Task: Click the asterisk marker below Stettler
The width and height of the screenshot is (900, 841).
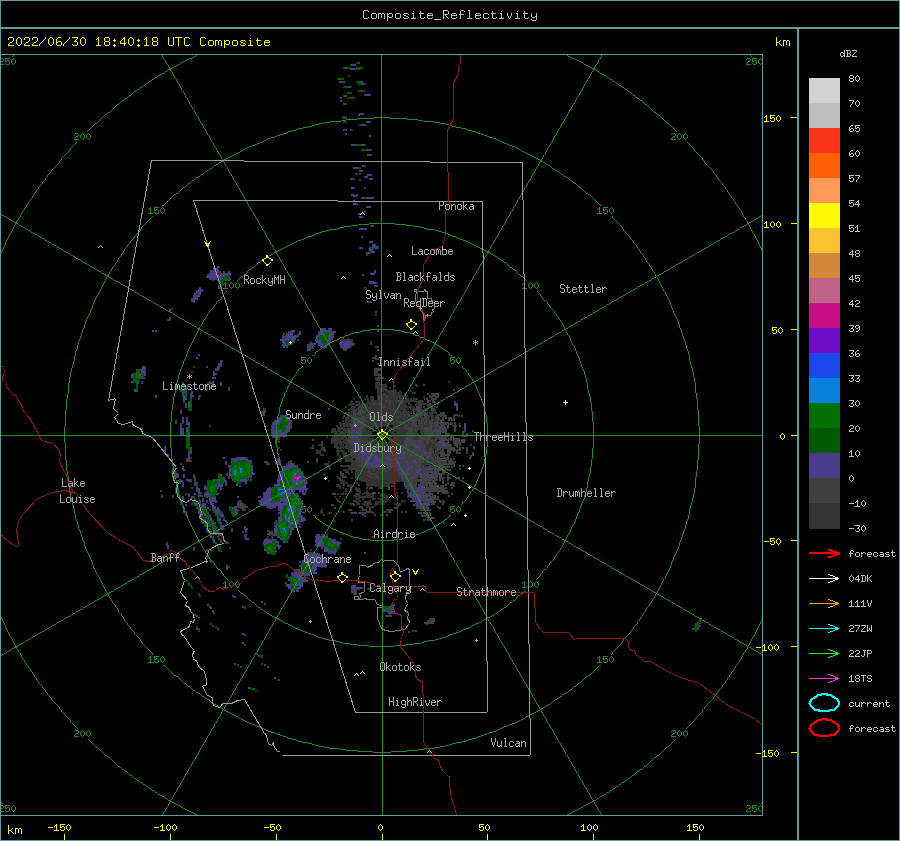Action: (x=475, y=343)
